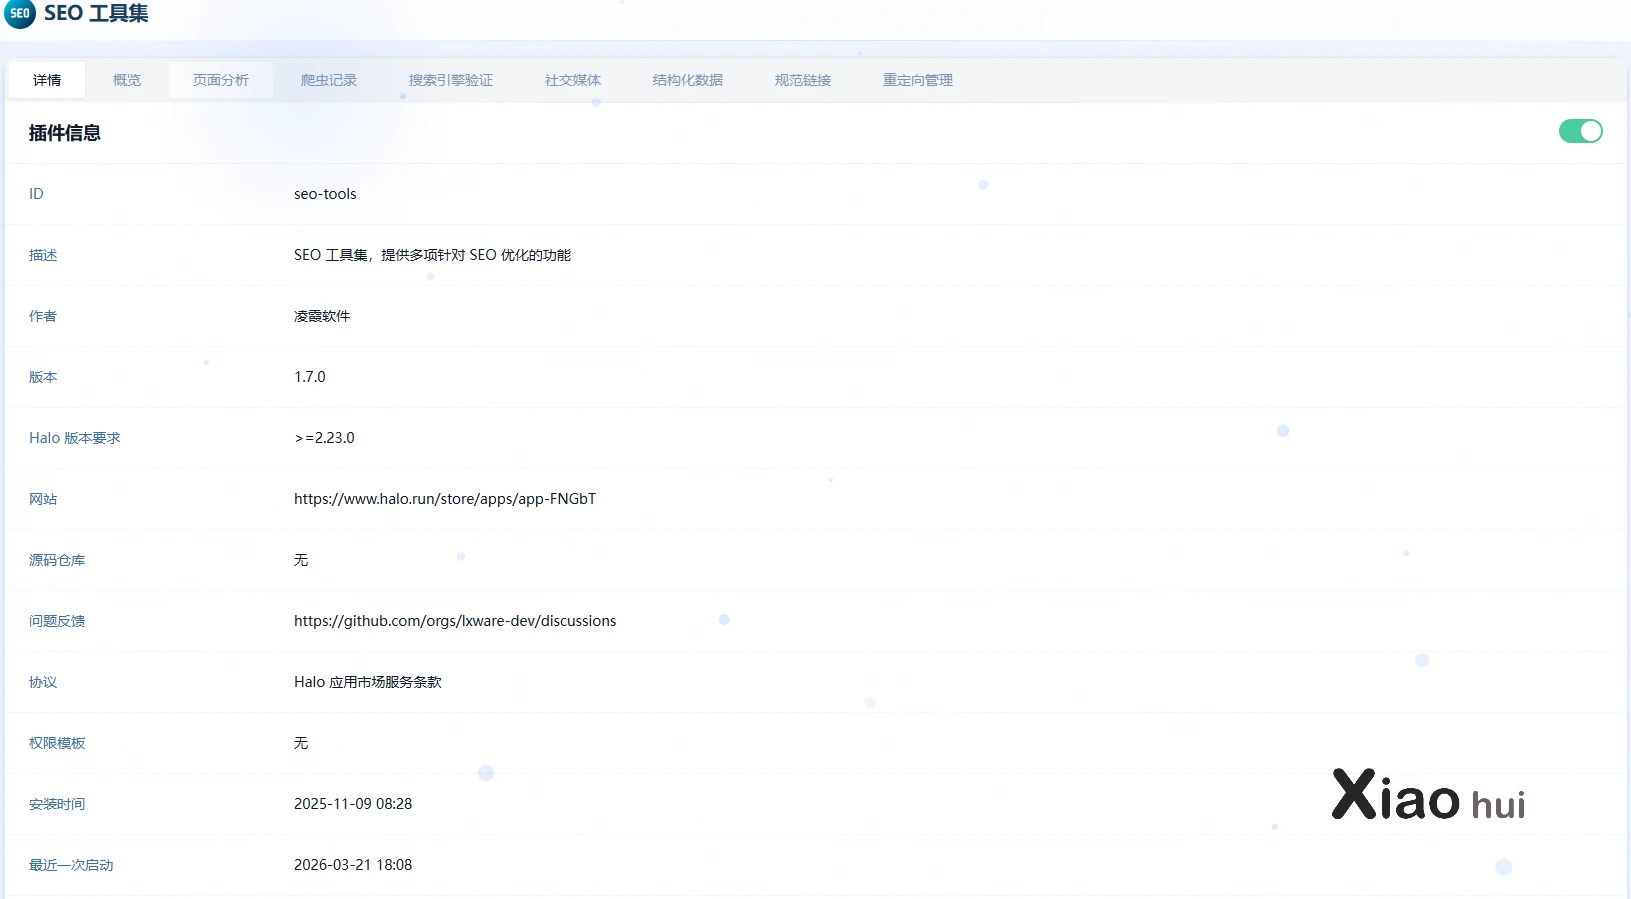The width and height of the screenshot is (1631, 899).
Task: Go to the 页面分析 tab
Action: (x=221, y=80)
